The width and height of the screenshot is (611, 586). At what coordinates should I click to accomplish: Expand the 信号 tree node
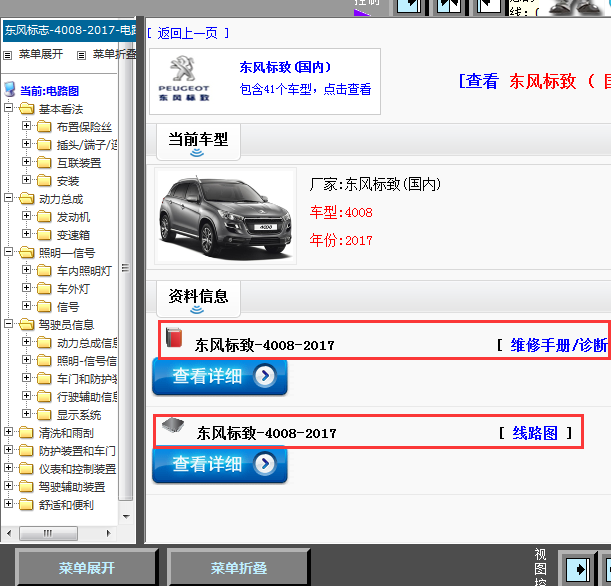pyautogui.click(x=26, y=305)
